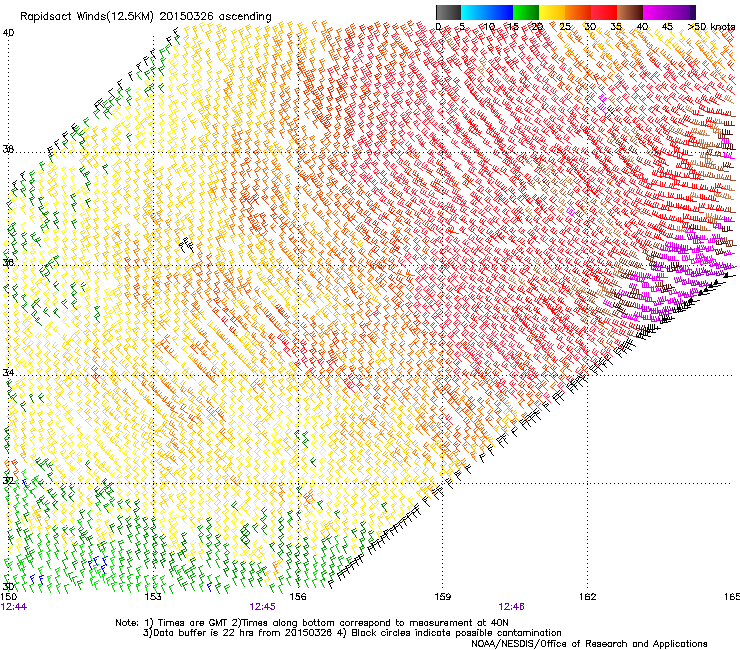Image resolution: width=740 pixels, height=650 pixels.
Task: Click the brown 35-40 knots color segment
Action: [x=630, y=12]
